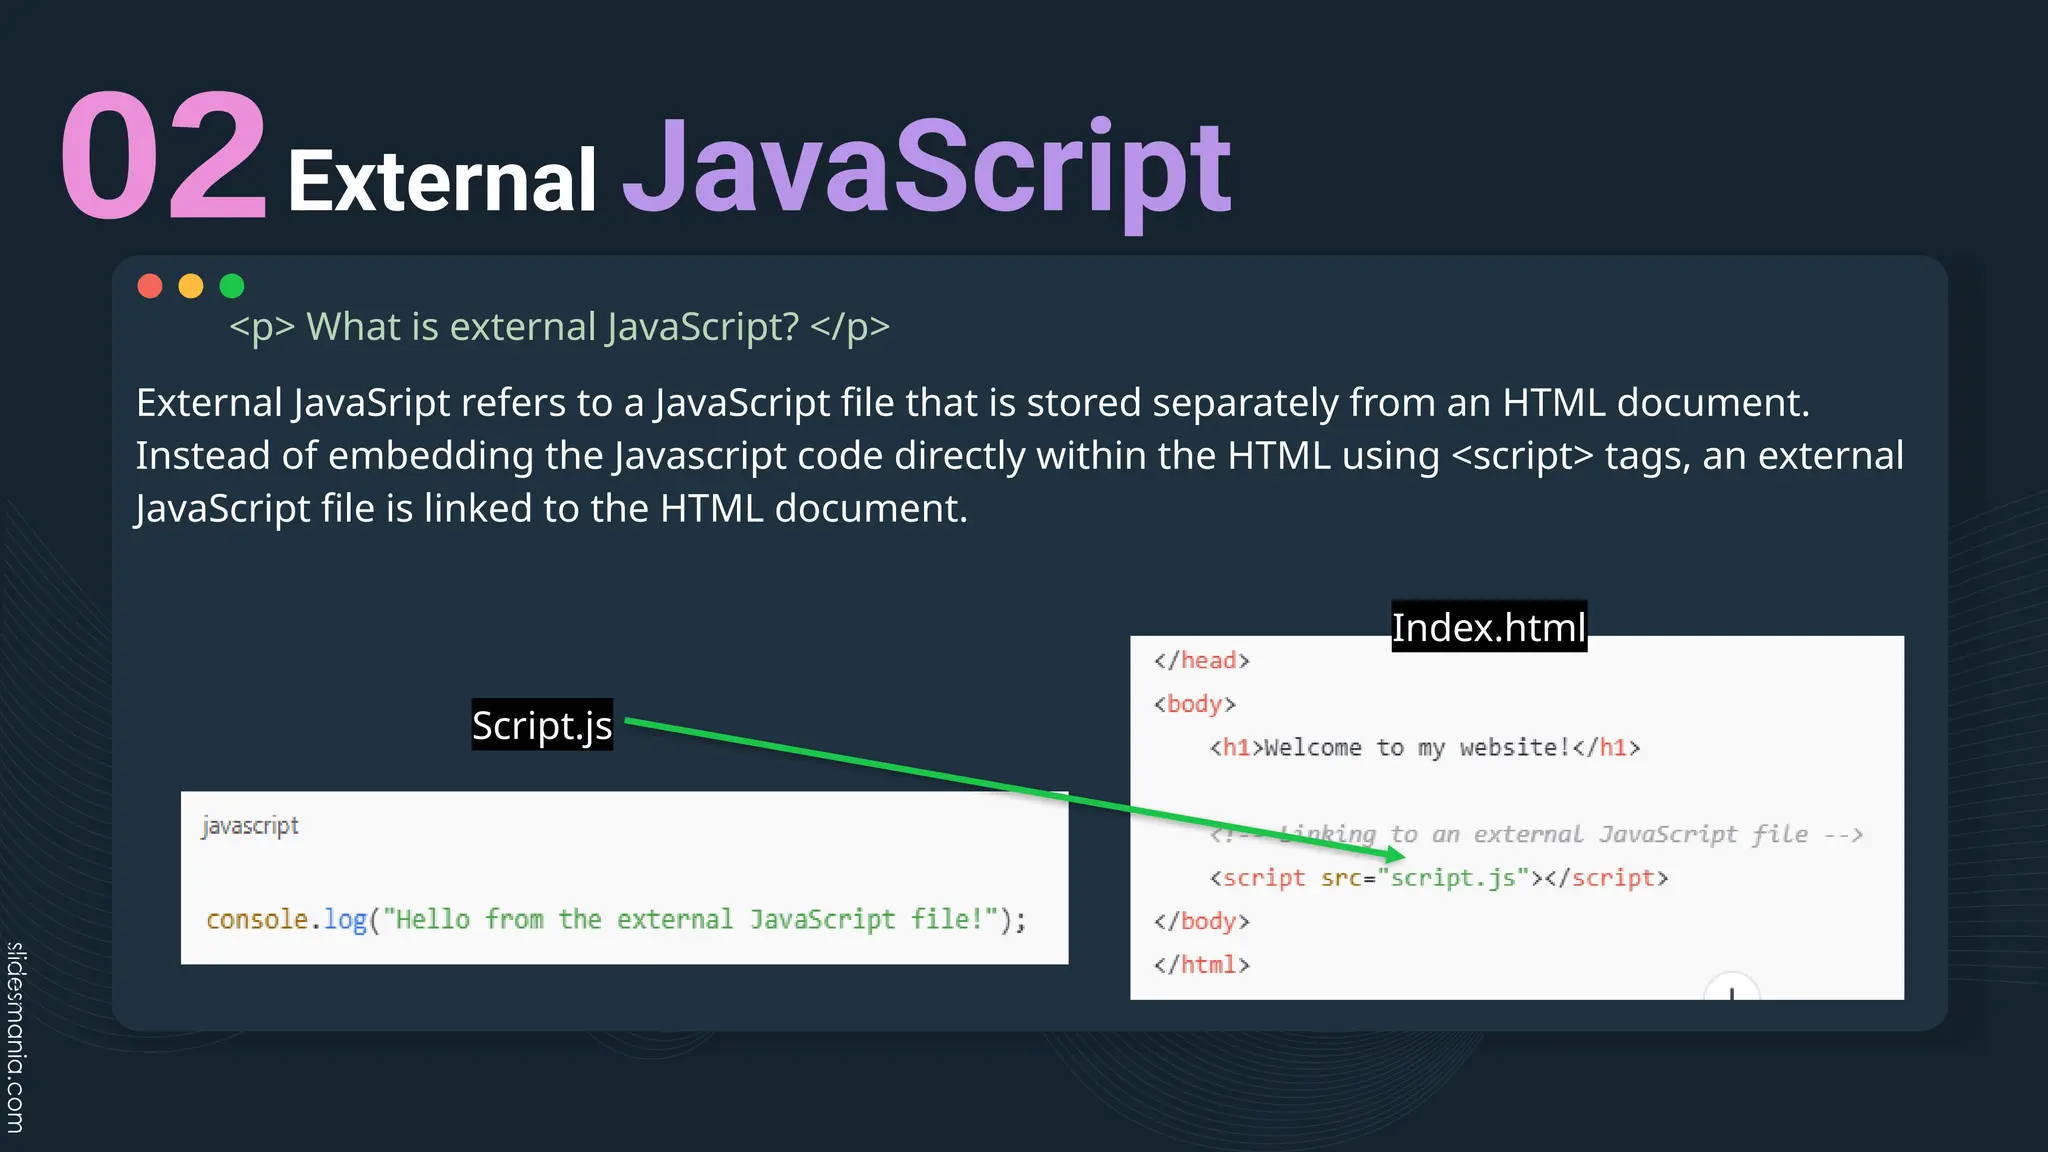The image size is (2048, 1152).
Task: Click the 'What is external JavaScript?' paragraph heading
Action: click(x=559, y=327)
